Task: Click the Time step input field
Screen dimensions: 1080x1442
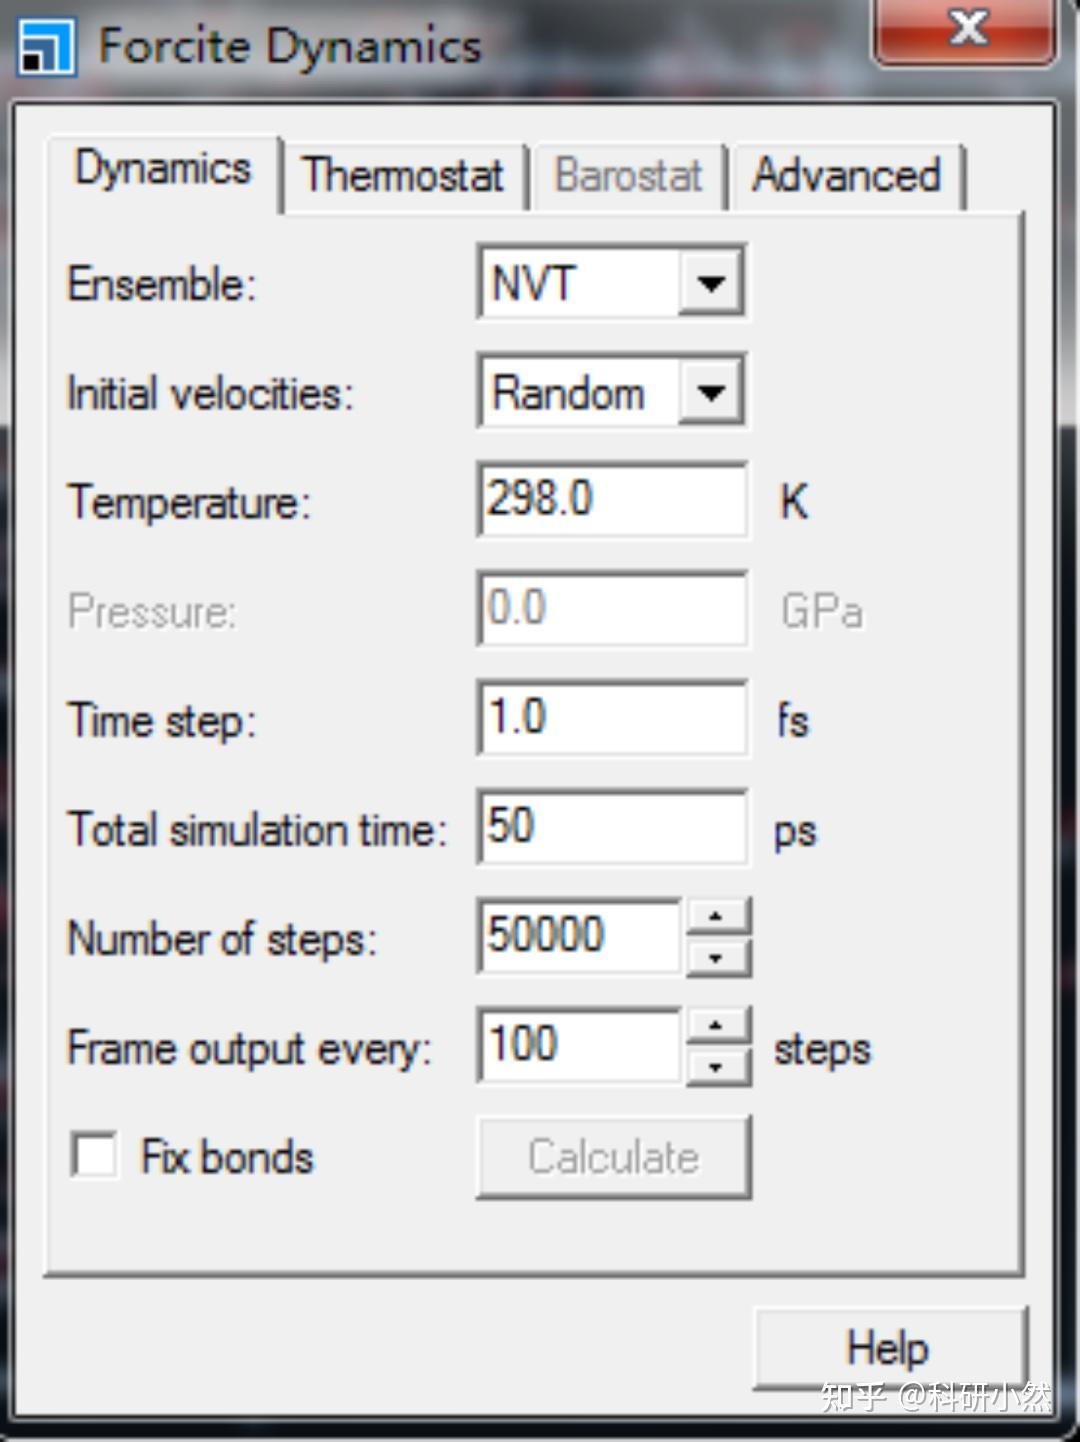Action: point(612,717)
